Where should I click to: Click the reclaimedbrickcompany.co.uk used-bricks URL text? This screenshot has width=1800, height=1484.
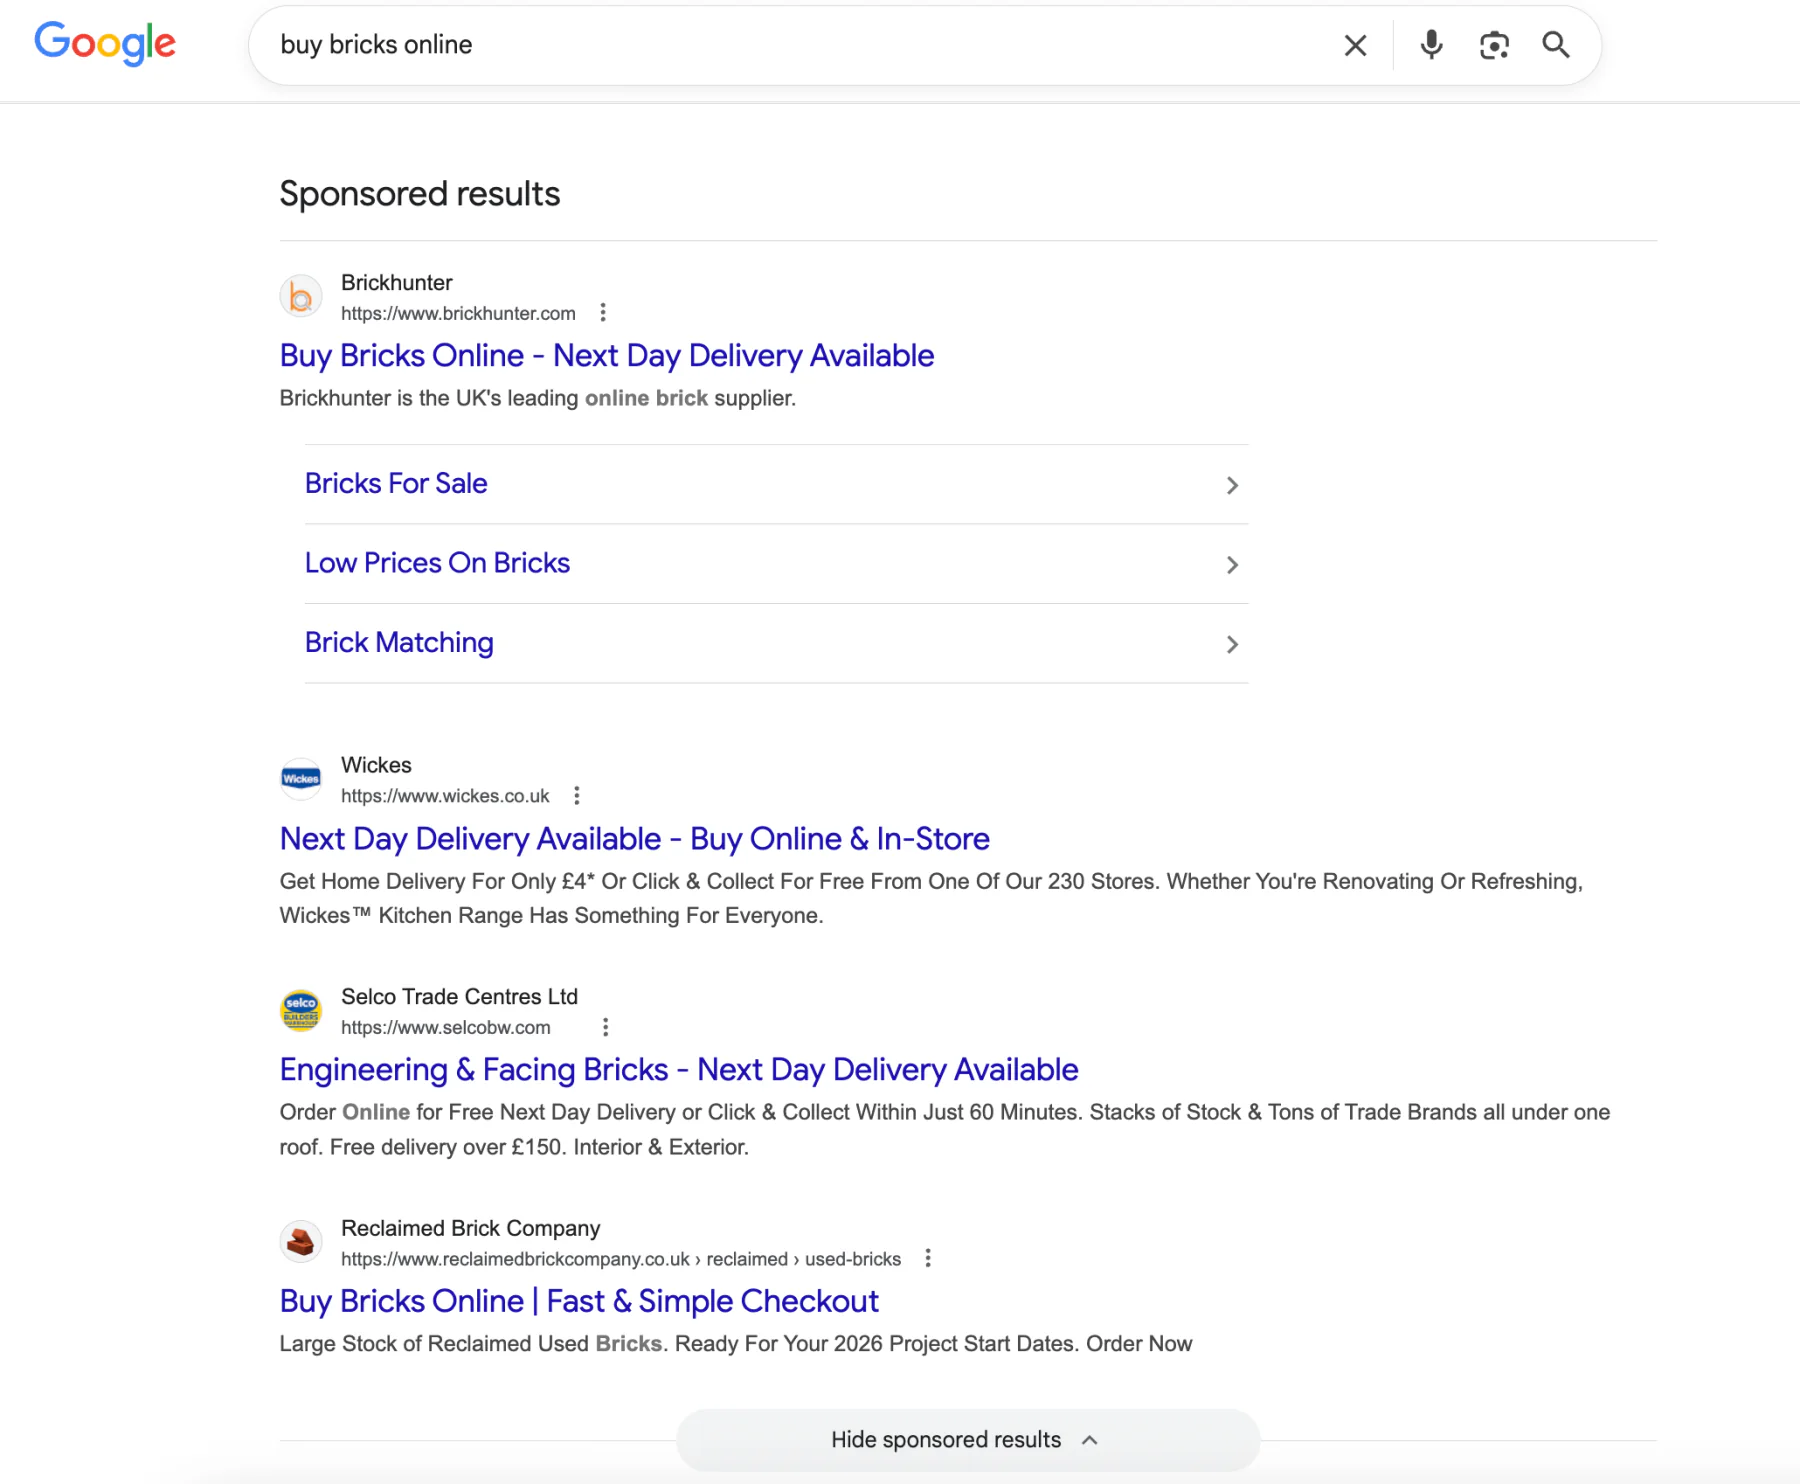[x=621, y=1259]
